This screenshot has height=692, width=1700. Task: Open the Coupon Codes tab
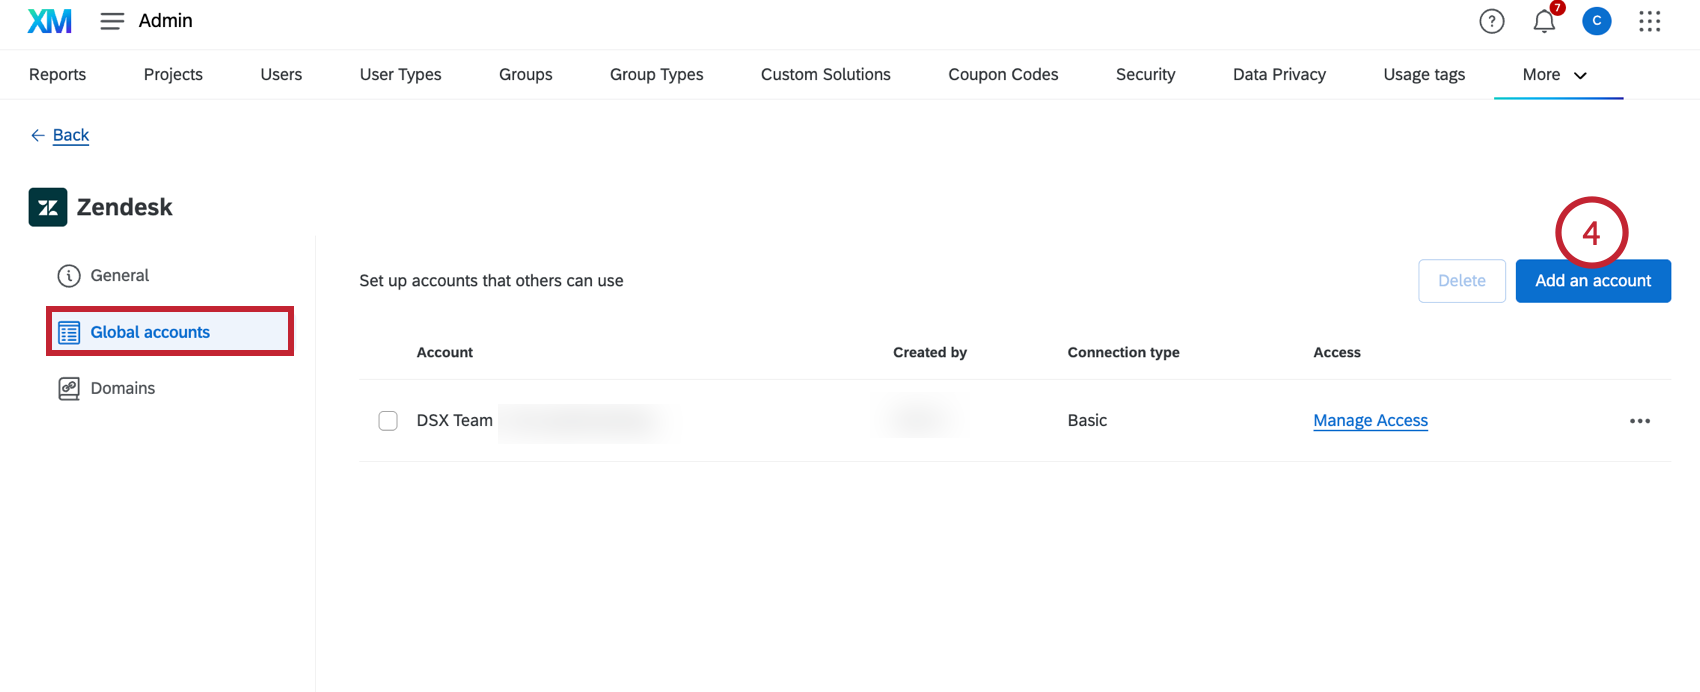(1003, 75)
